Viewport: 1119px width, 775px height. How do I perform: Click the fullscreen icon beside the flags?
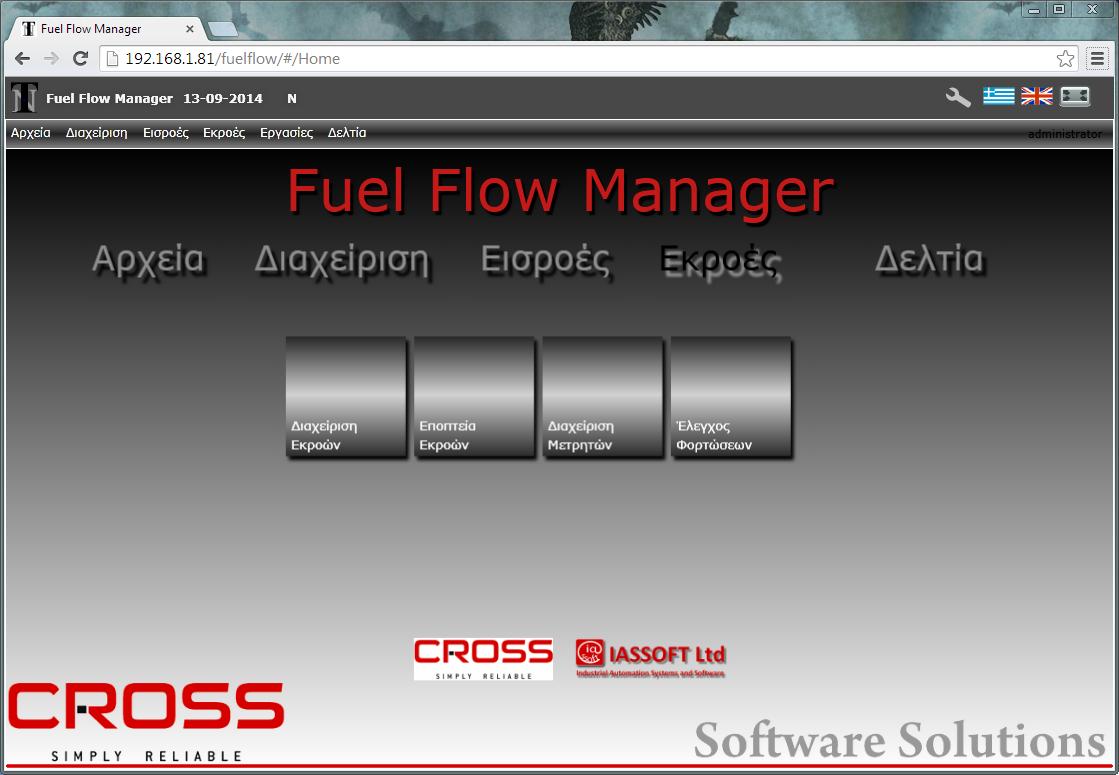pyautogui.click(x=1075, y=96)
